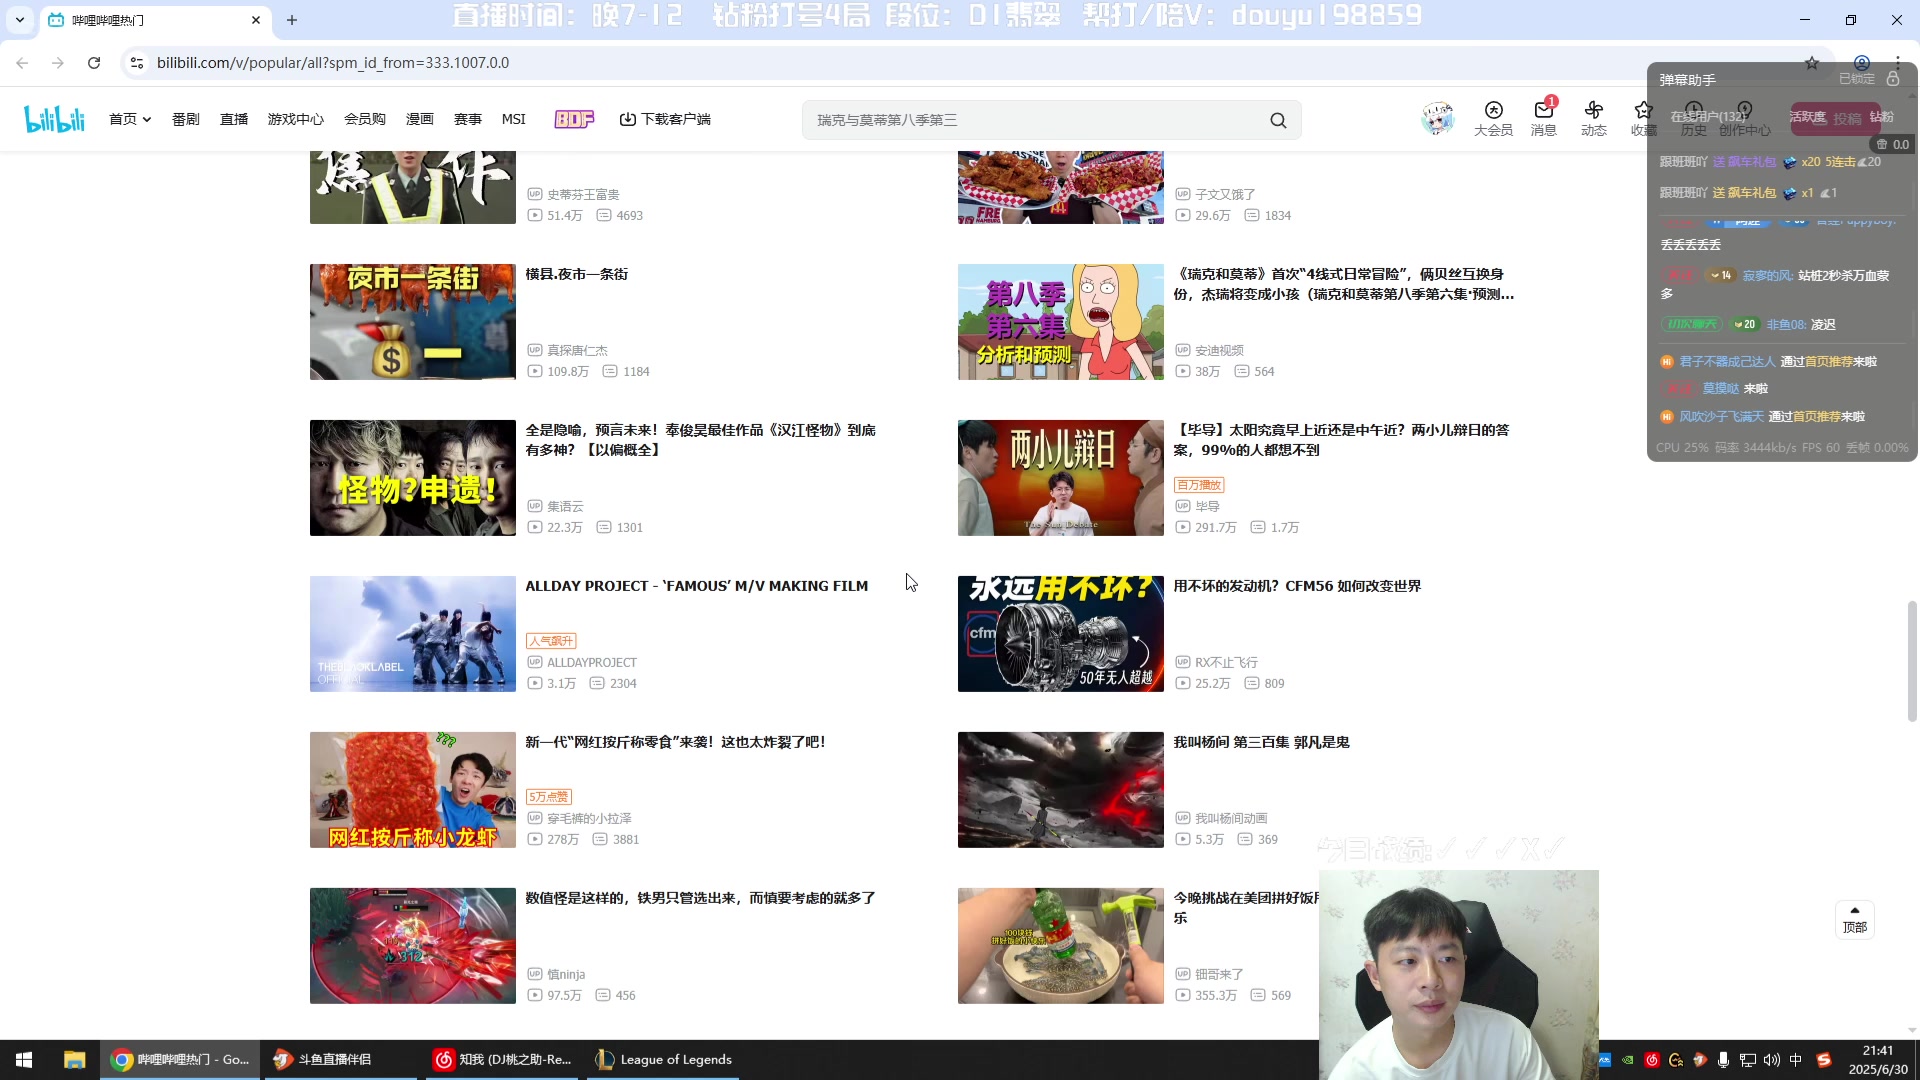
Task: Click the system volume tray icon
Action: (1772, 1060)
